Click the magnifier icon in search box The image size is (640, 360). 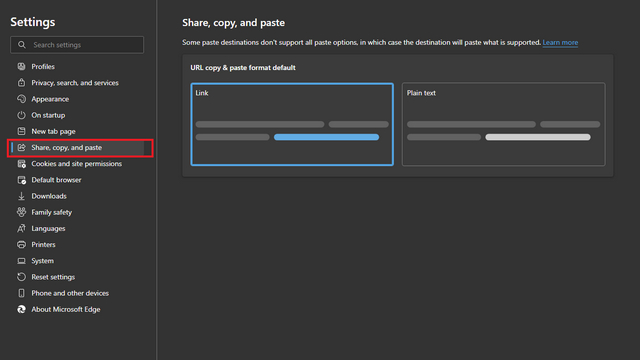tap(22, 45)
